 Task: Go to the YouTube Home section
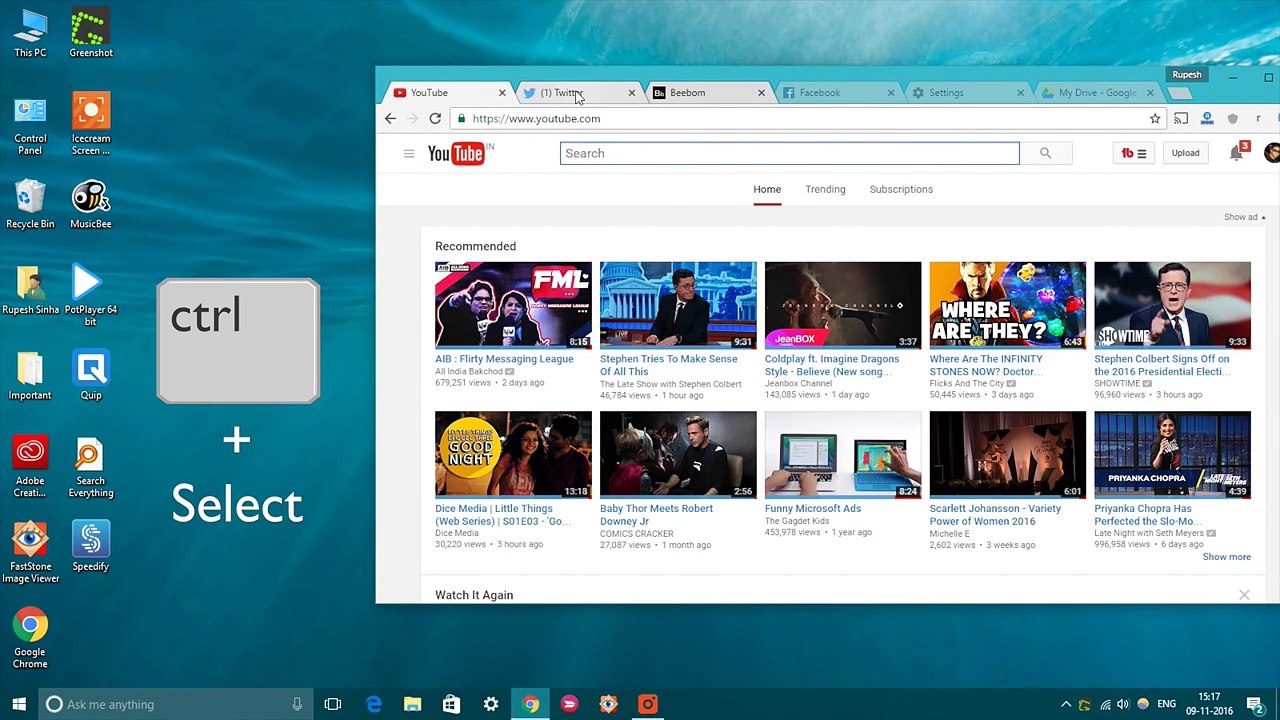(767, 189)
